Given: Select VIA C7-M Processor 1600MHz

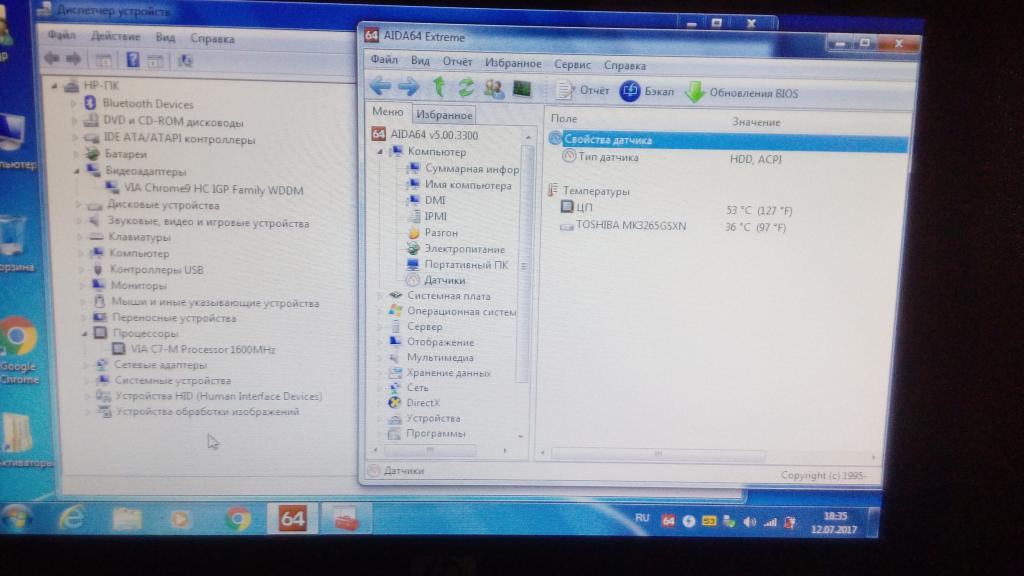Looking at the screenshot, I should [202, 349].
